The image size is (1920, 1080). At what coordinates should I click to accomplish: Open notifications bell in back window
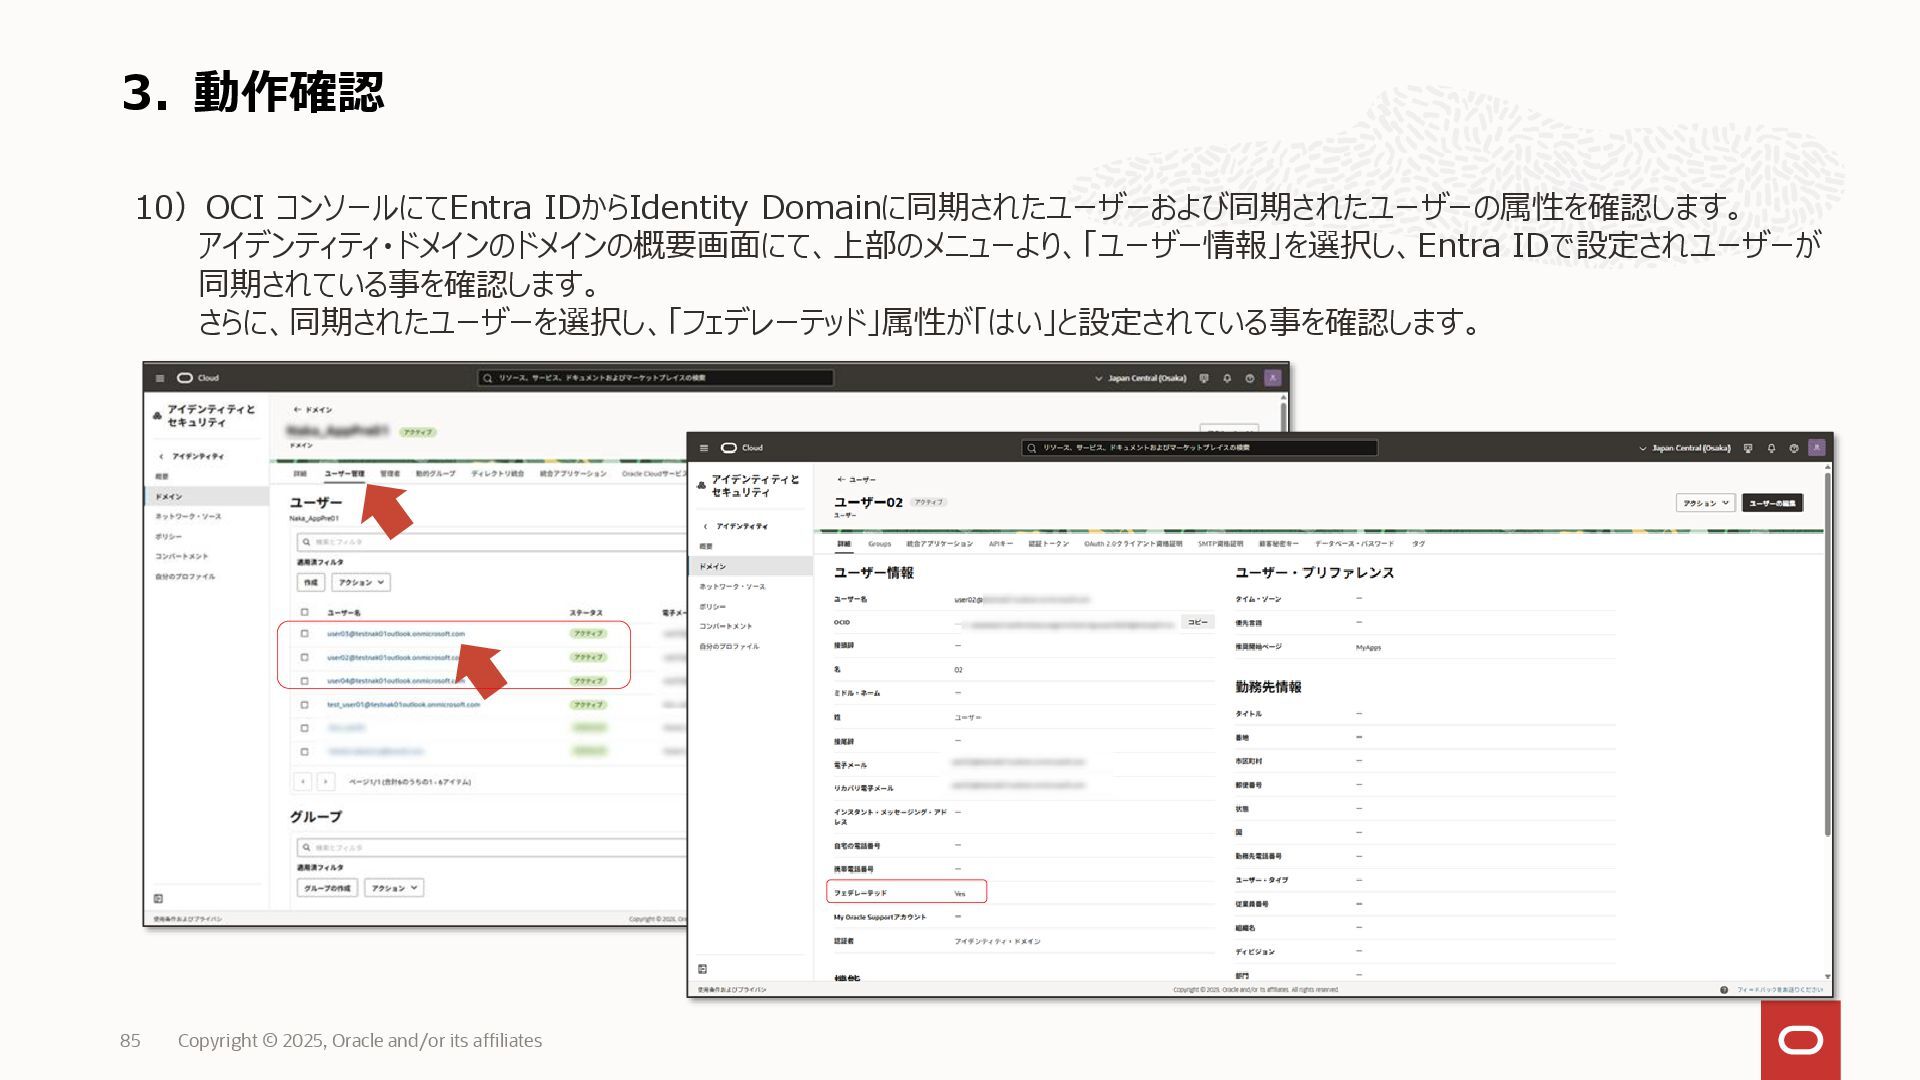1227,378
